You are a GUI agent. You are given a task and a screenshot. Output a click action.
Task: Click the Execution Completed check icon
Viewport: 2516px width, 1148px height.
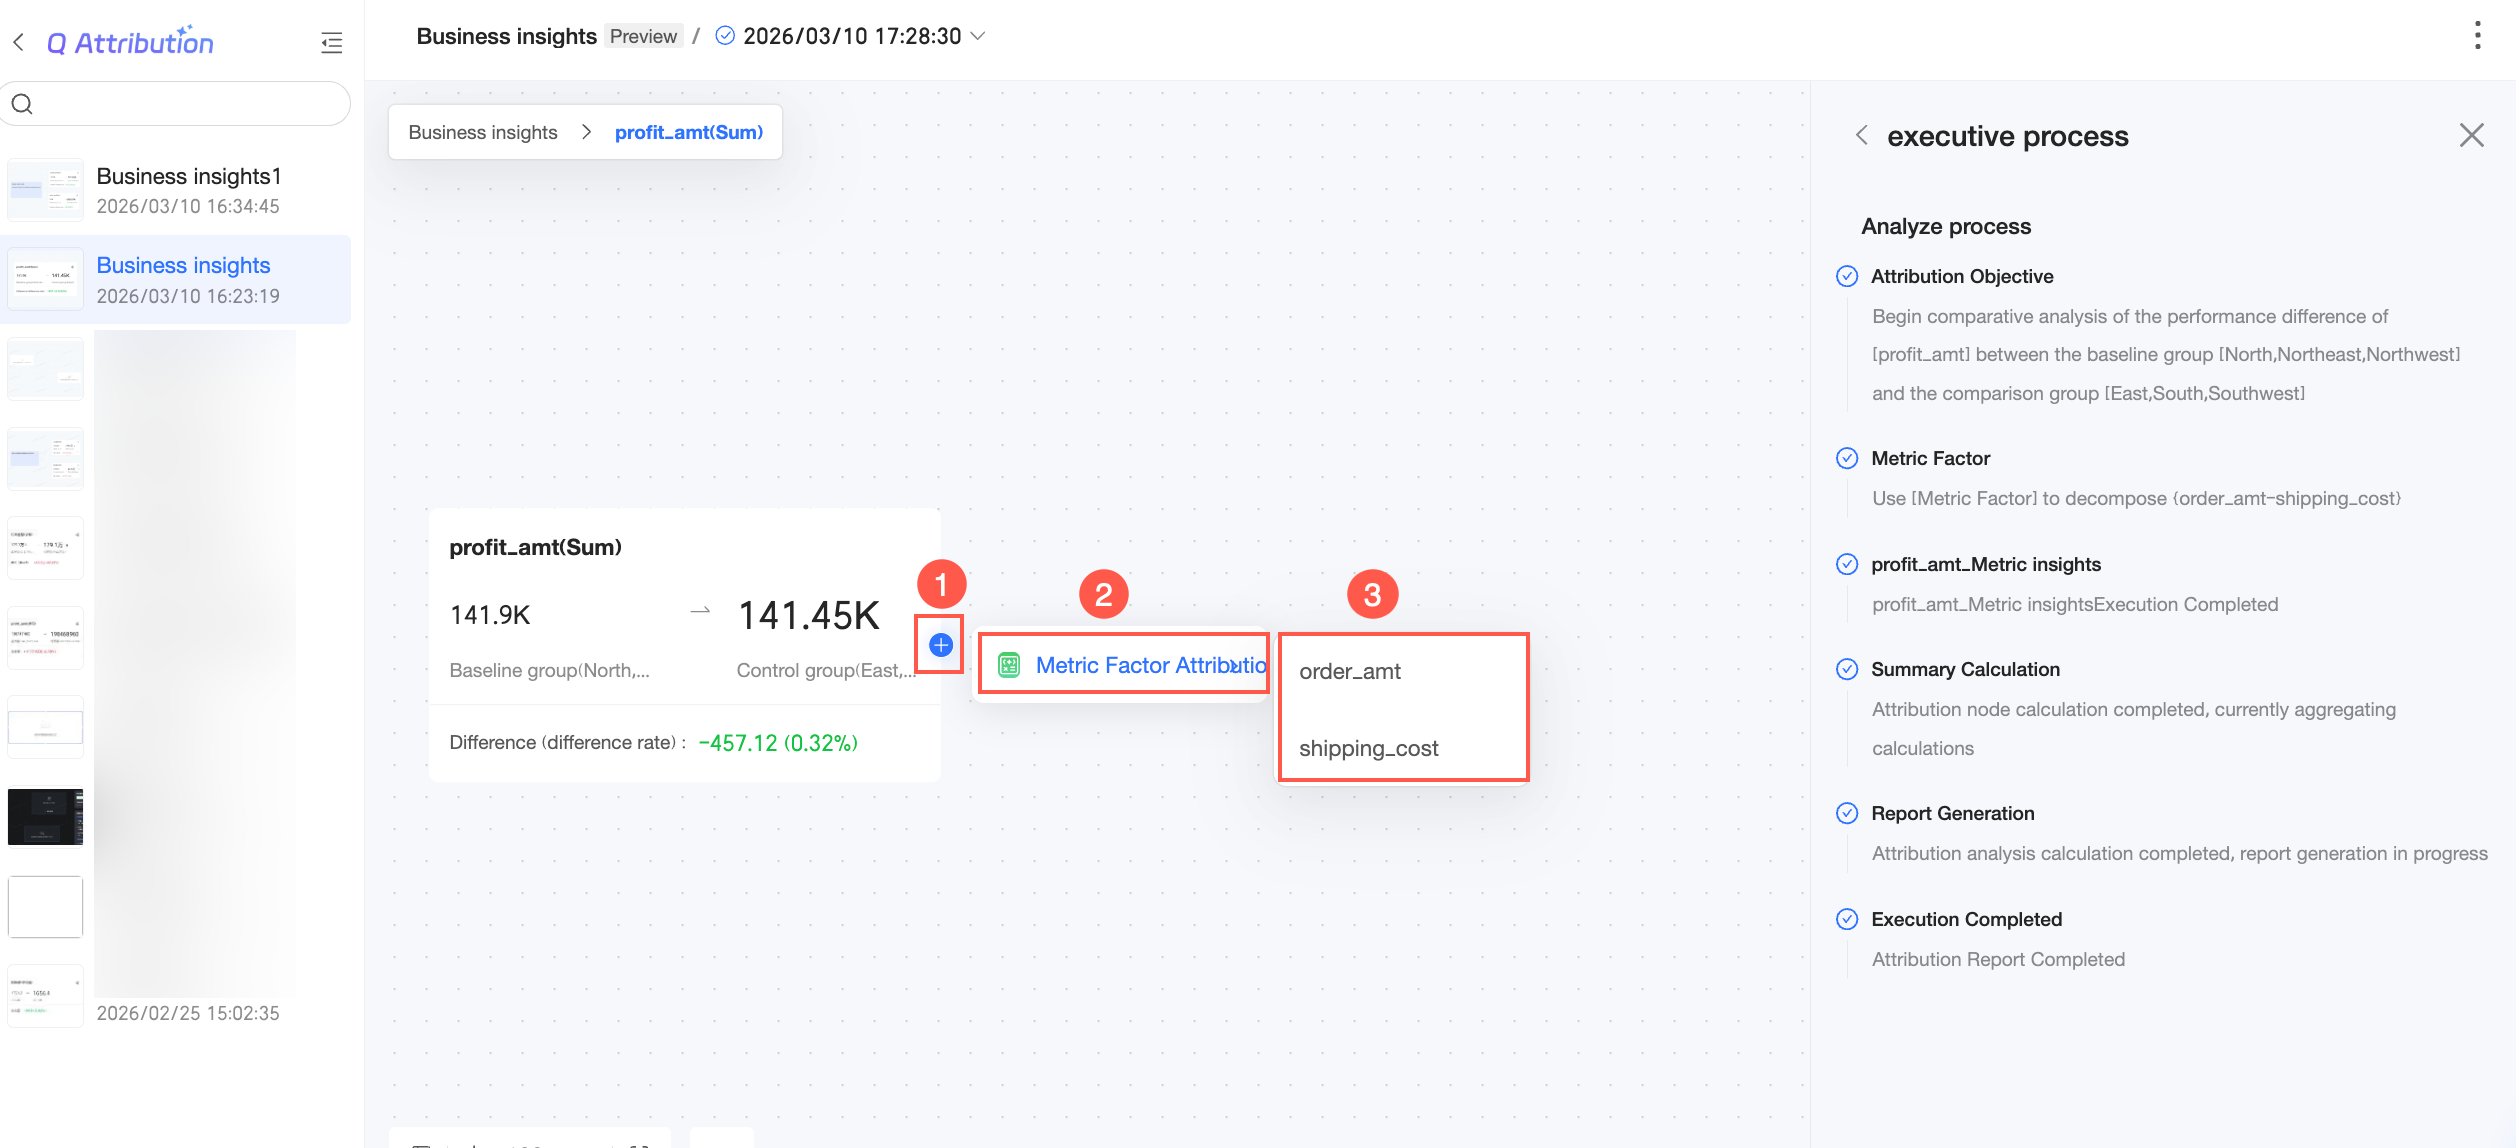point(1847,919)
